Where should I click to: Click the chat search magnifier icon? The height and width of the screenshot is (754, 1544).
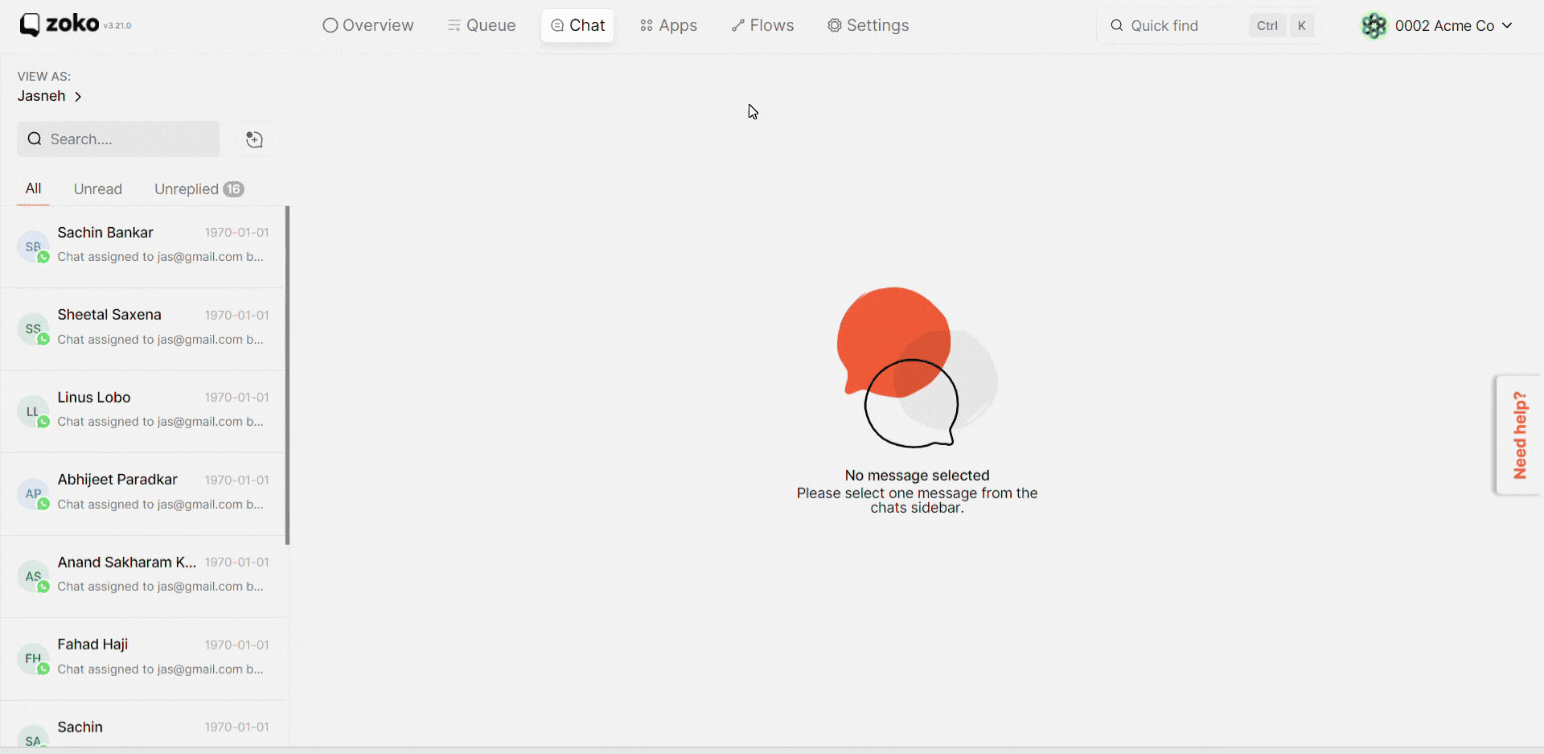[34, 139]
